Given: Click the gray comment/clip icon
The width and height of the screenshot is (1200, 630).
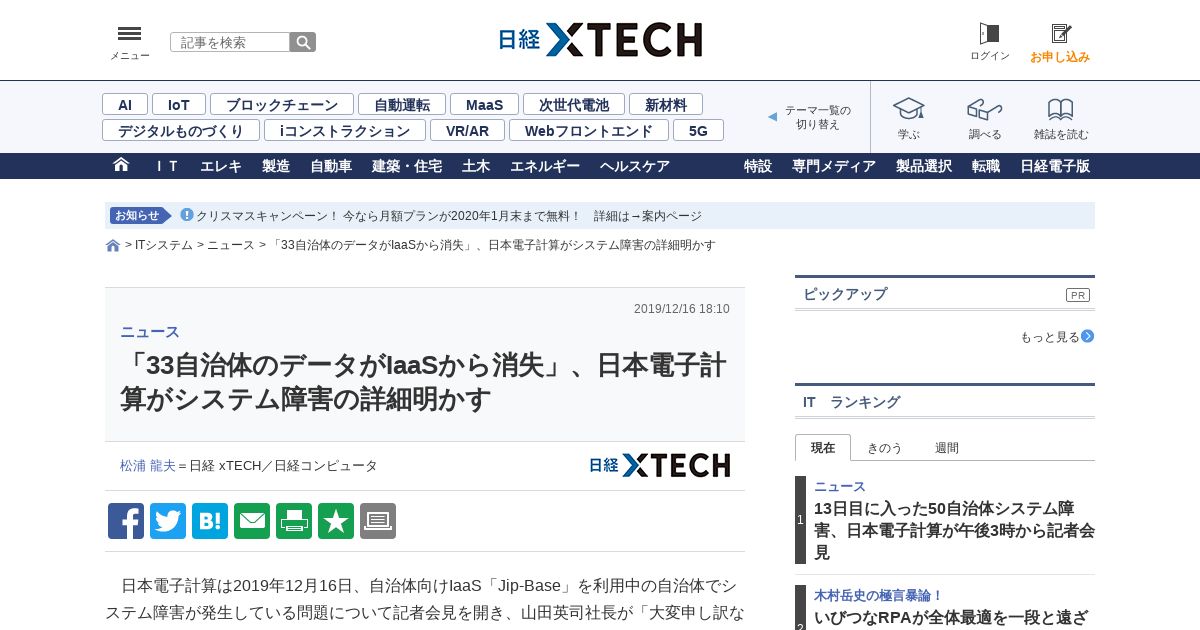Looking at the screenshot, I should (x=378, y=521).
